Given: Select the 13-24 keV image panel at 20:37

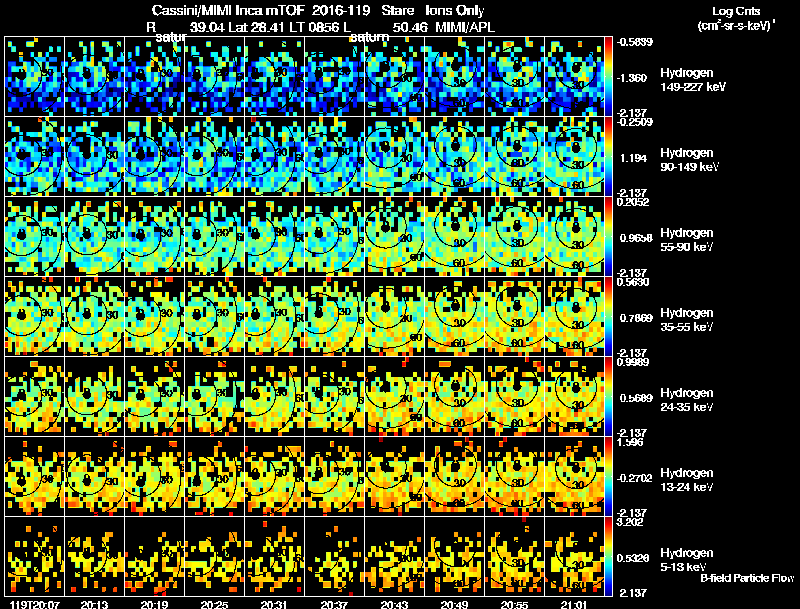Looking at the screenshot, I should coord(335,477).
